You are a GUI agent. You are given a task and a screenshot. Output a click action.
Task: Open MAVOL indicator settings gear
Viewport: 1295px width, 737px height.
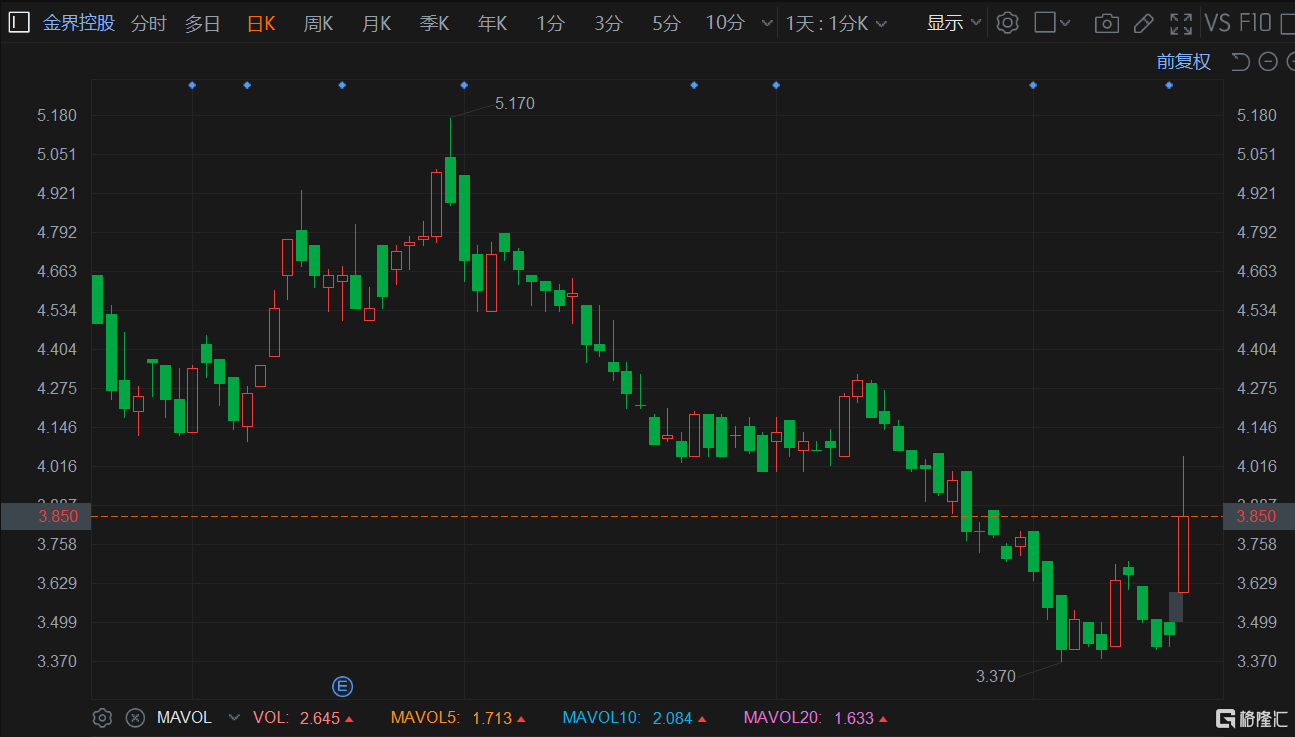102,717
